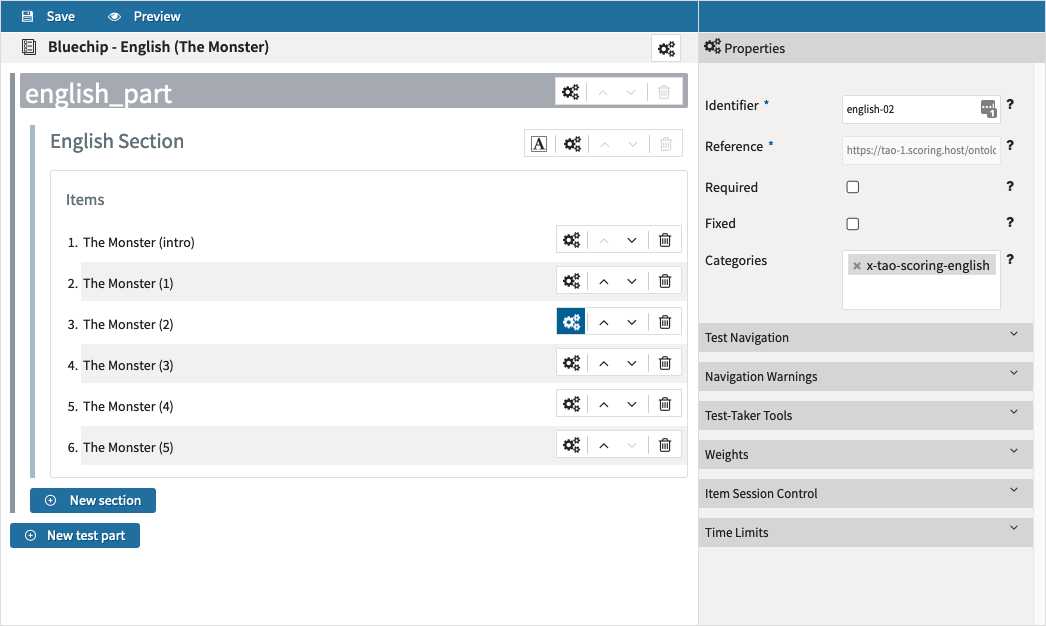The width and height of the screenshot is (1046, 626).
Task: Expand the Test-Taker Tools panel
Action: click(x=866, y=415)
